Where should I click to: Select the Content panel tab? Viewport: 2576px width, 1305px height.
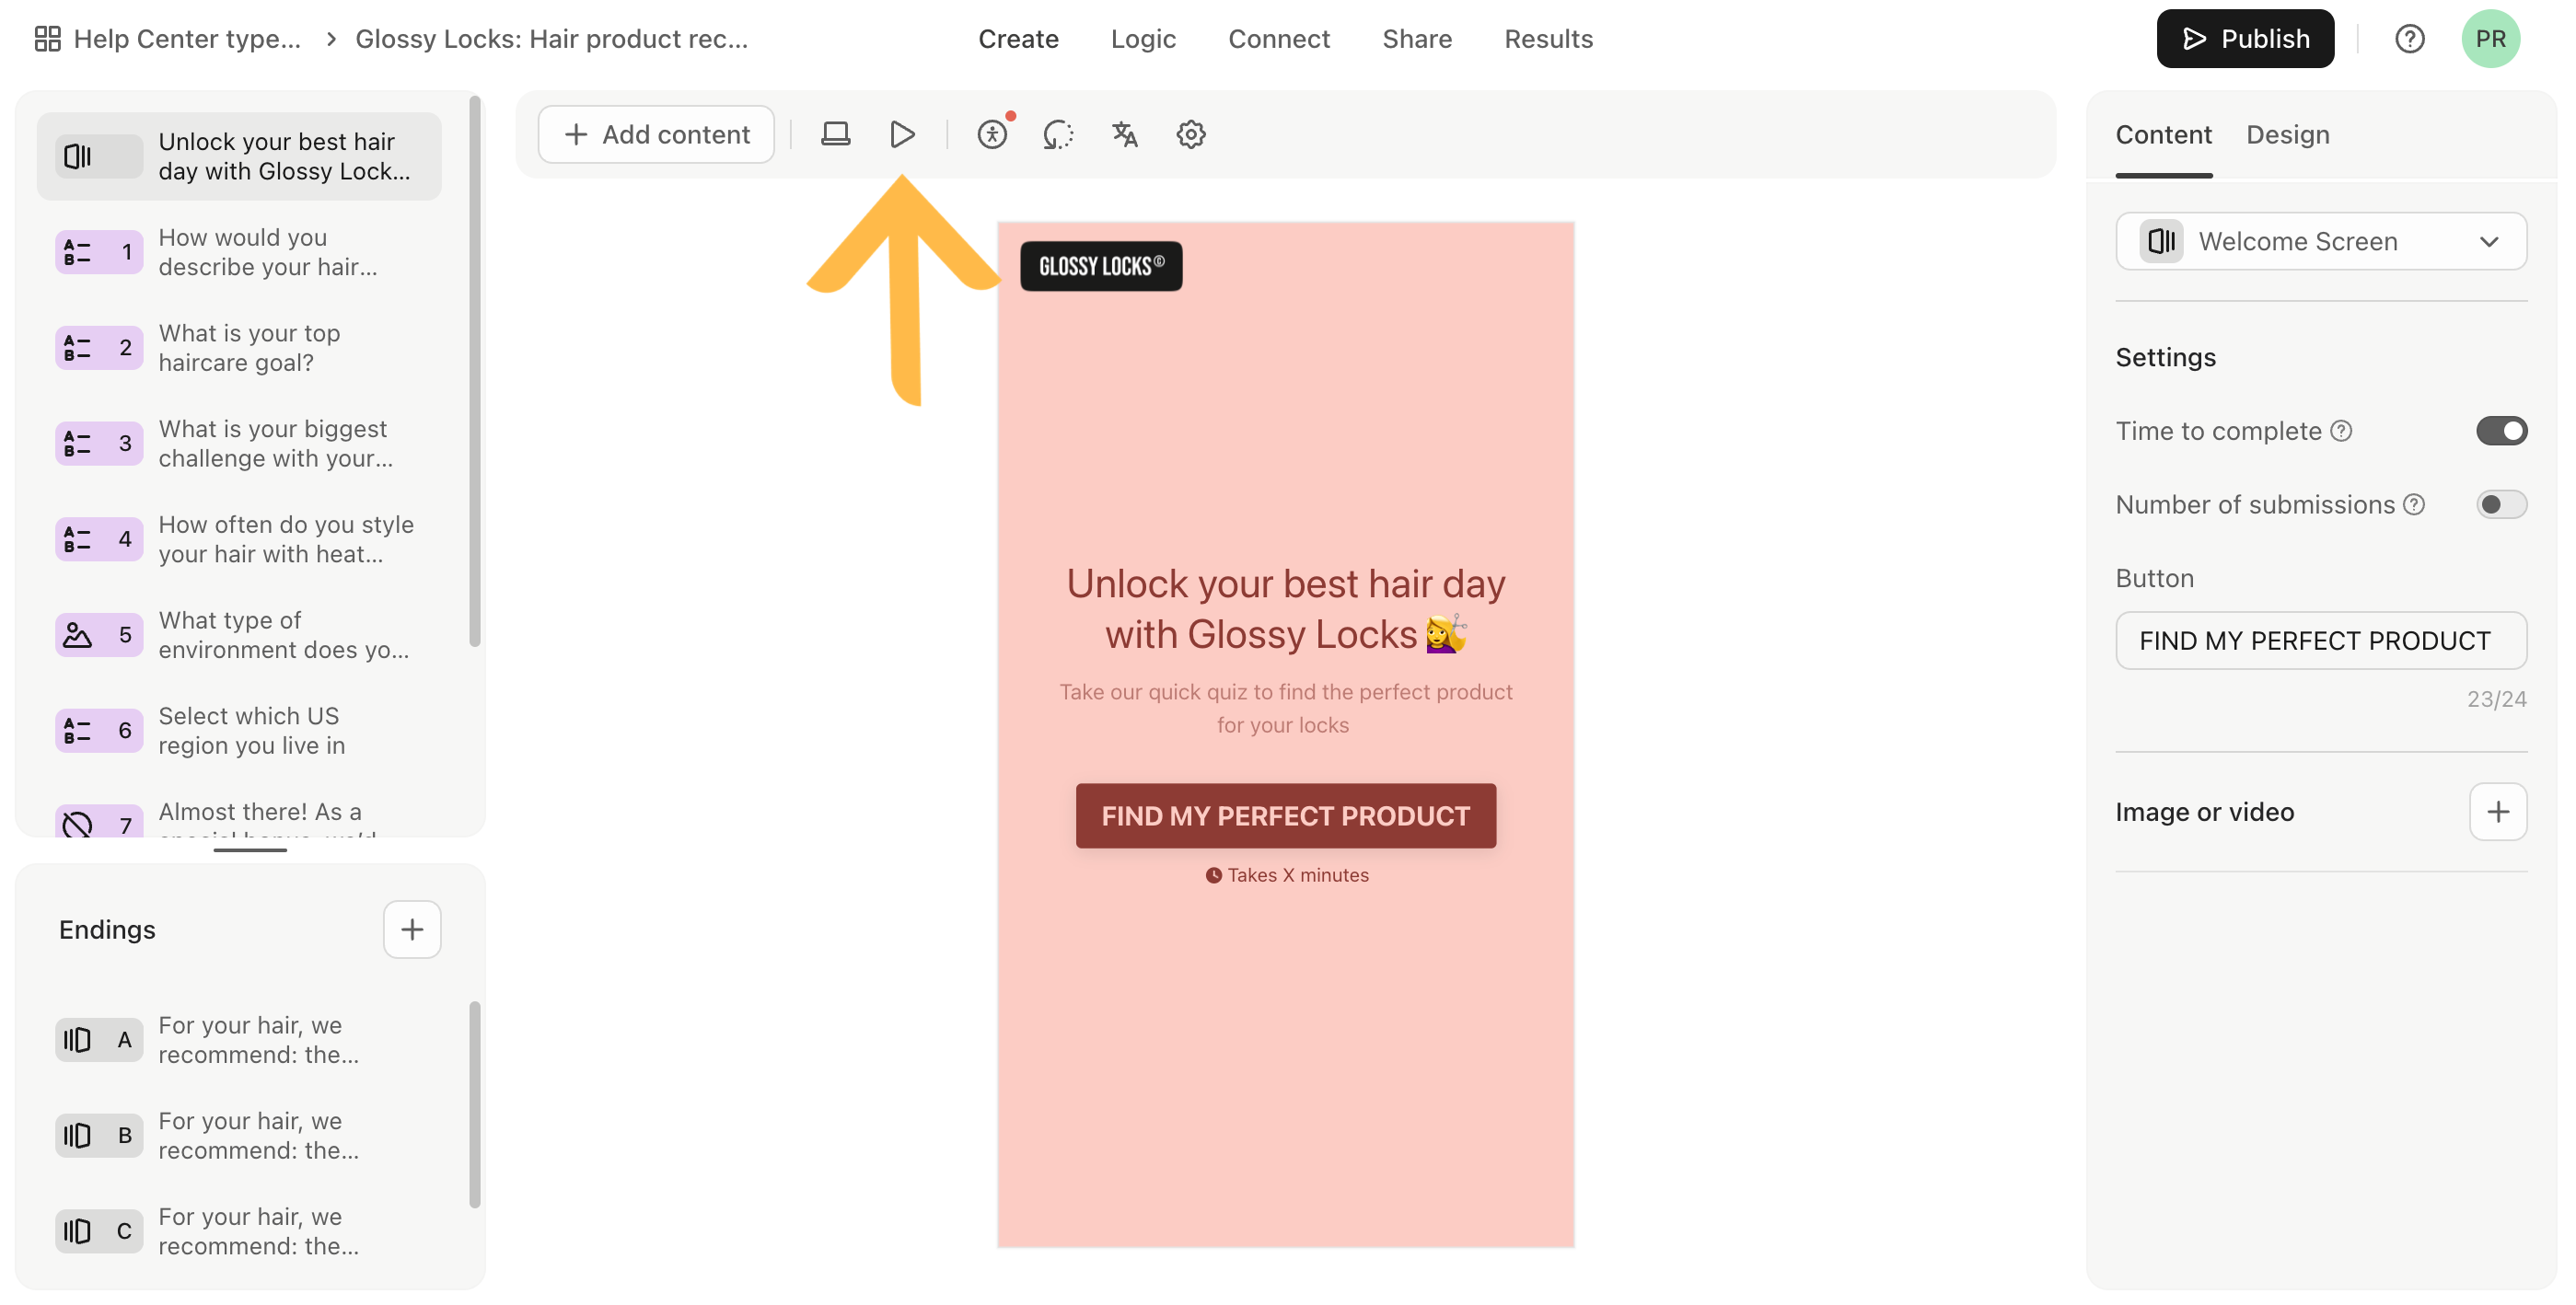[x=2163, y=135]
